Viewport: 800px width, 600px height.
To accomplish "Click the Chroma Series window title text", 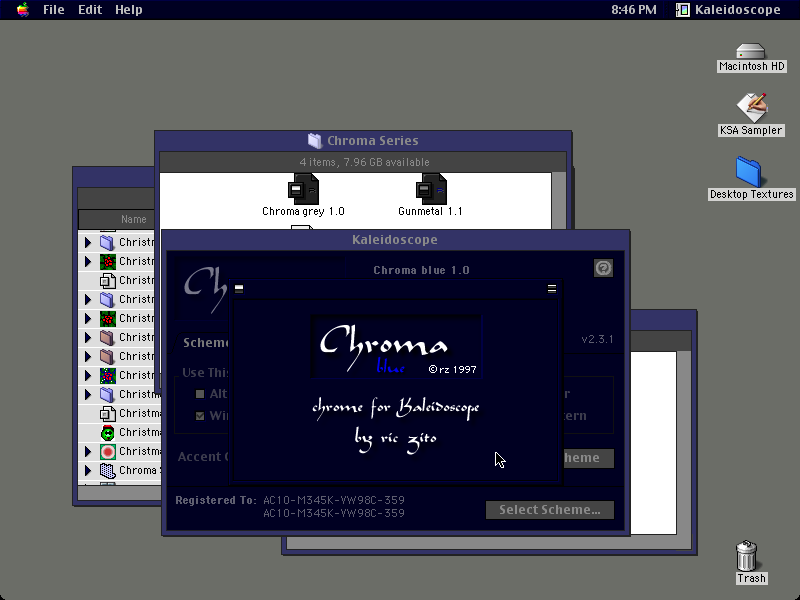I will pyautogui.click(x=373, y=141).
